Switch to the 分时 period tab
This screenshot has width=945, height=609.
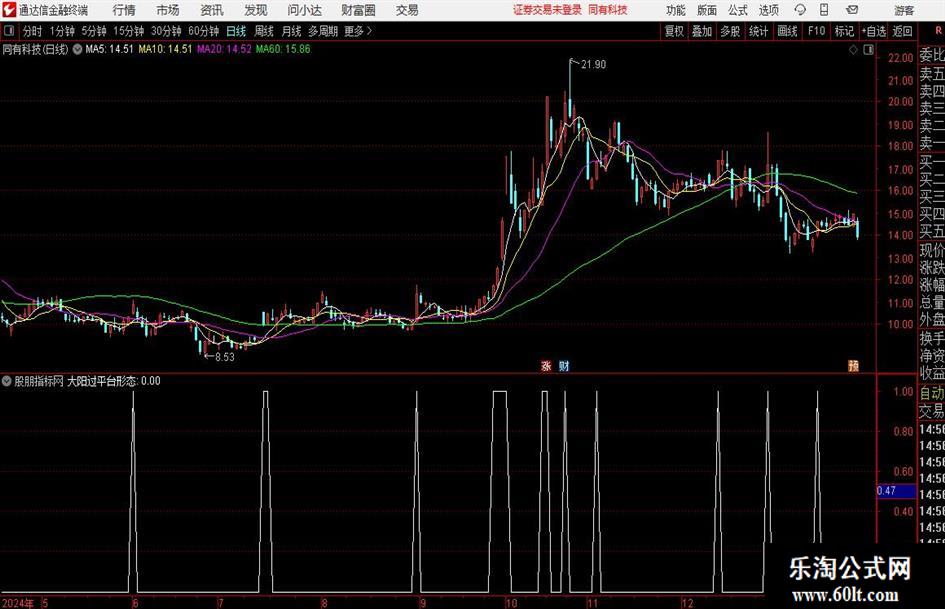coord(33,31)
